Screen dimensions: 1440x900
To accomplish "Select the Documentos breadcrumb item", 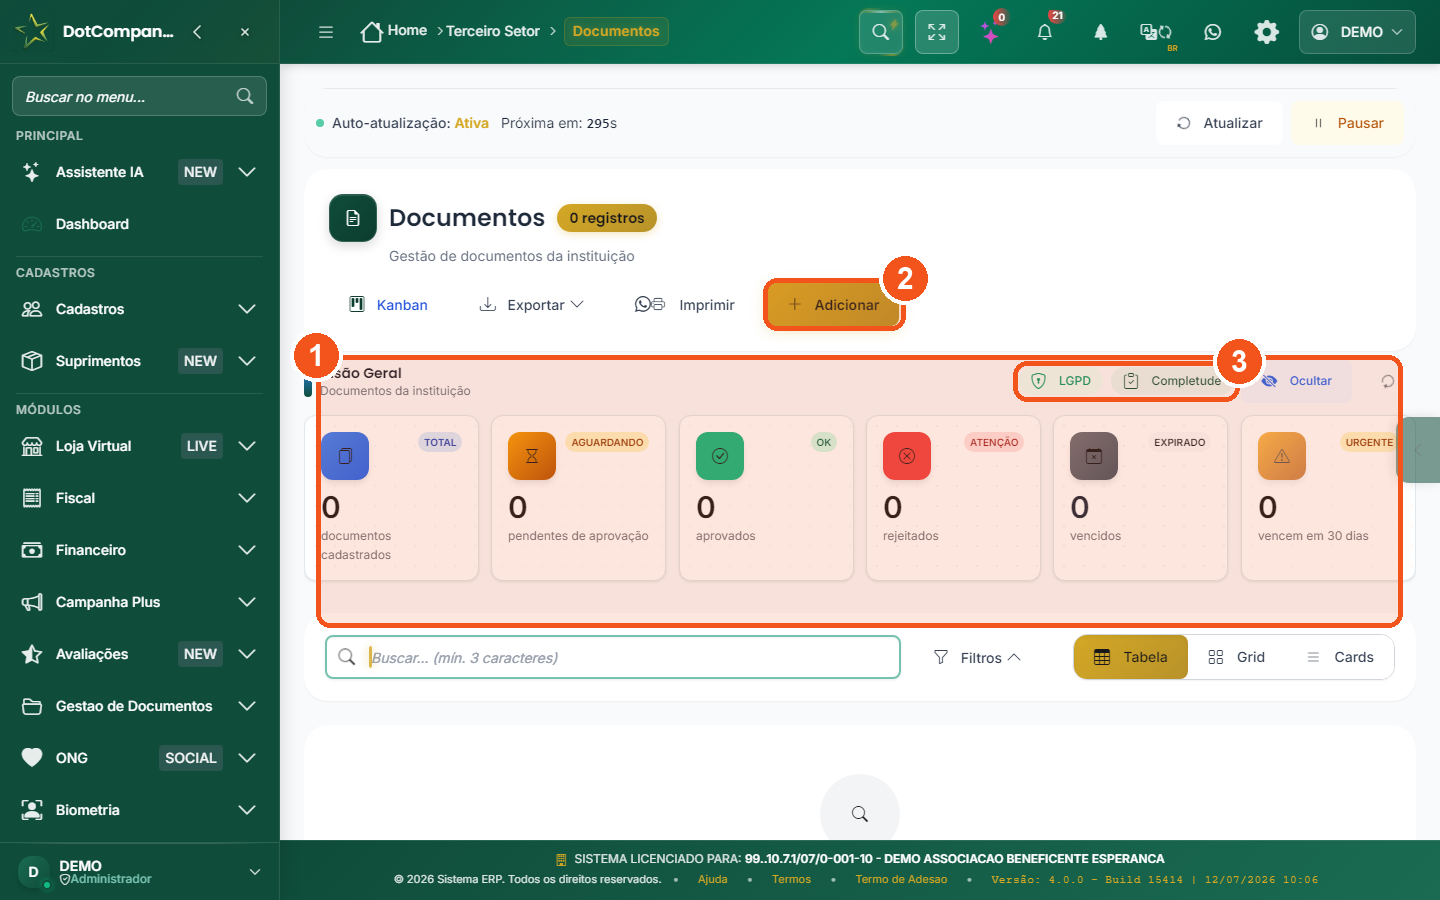I will pyautogui.click(x=616, y=31).
